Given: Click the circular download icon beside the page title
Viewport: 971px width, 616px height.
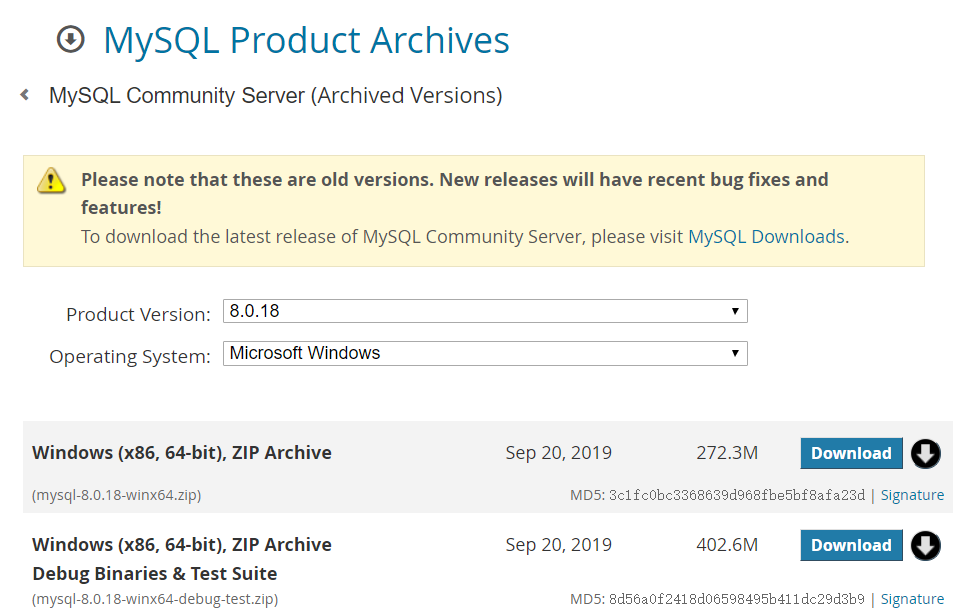Looking at the screenshot, I should coord(71,39).
